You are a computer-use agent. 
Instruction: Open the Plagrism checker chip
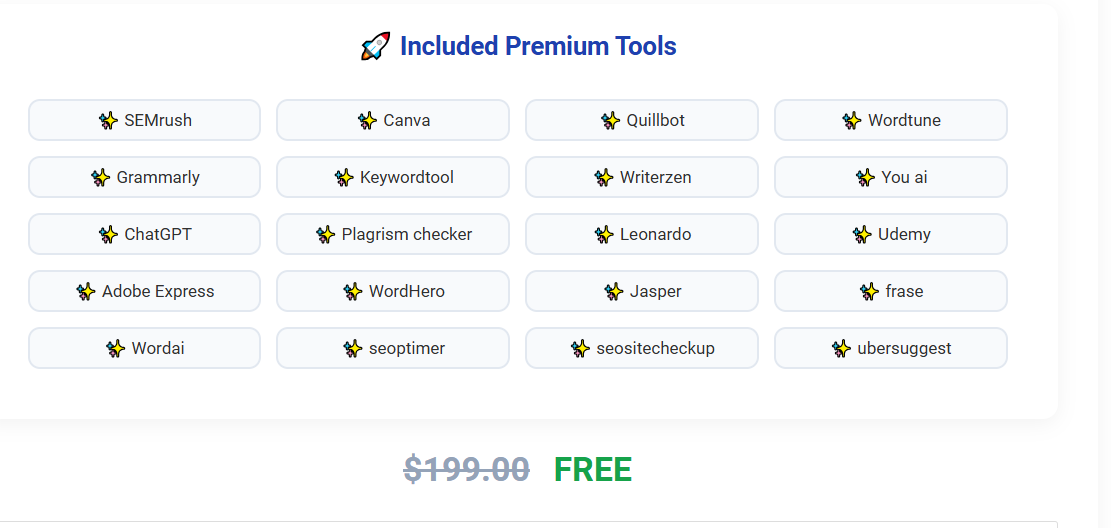point(393,234)
